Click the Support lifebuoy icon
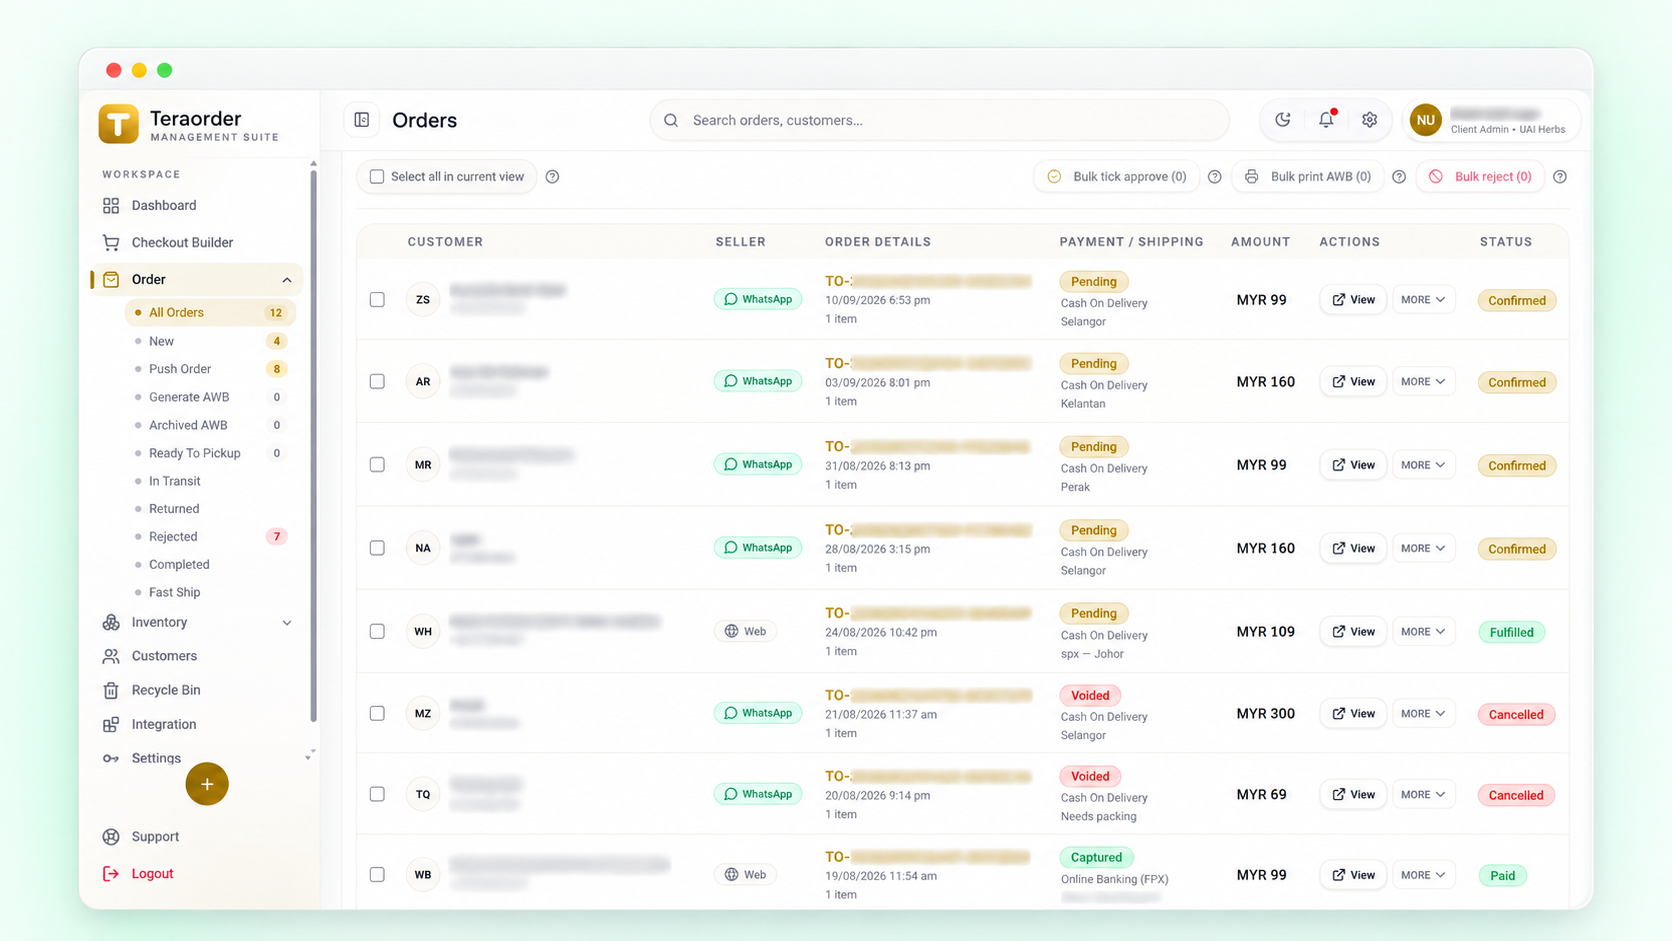The height and width of the screenshot is (941, 1672). coord(111,836)
